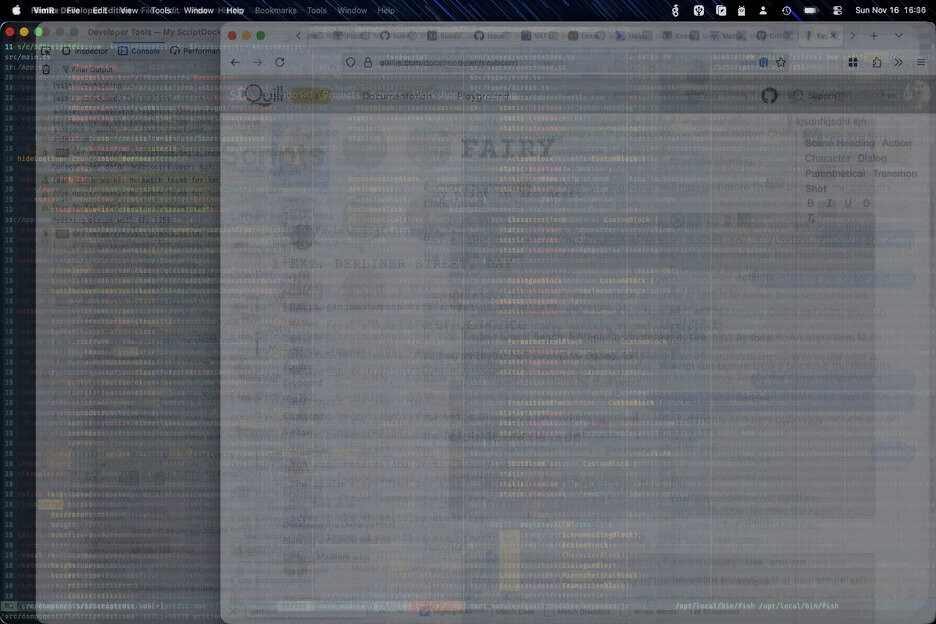Expand the list all tabs chevron
This screenshot has height=624, width=936.
[898, 35]
